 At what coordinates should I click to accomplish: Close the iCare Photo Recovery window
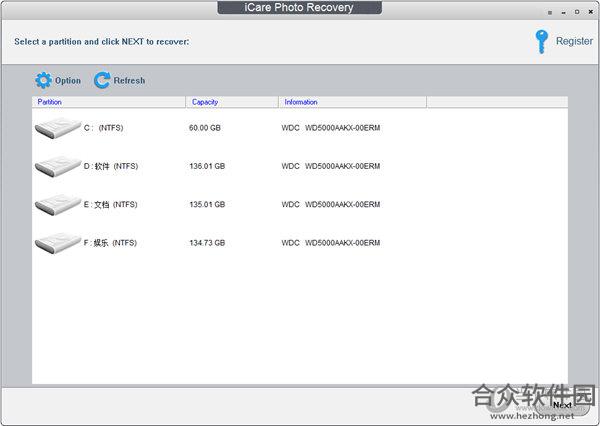click(x=590, y=12)
